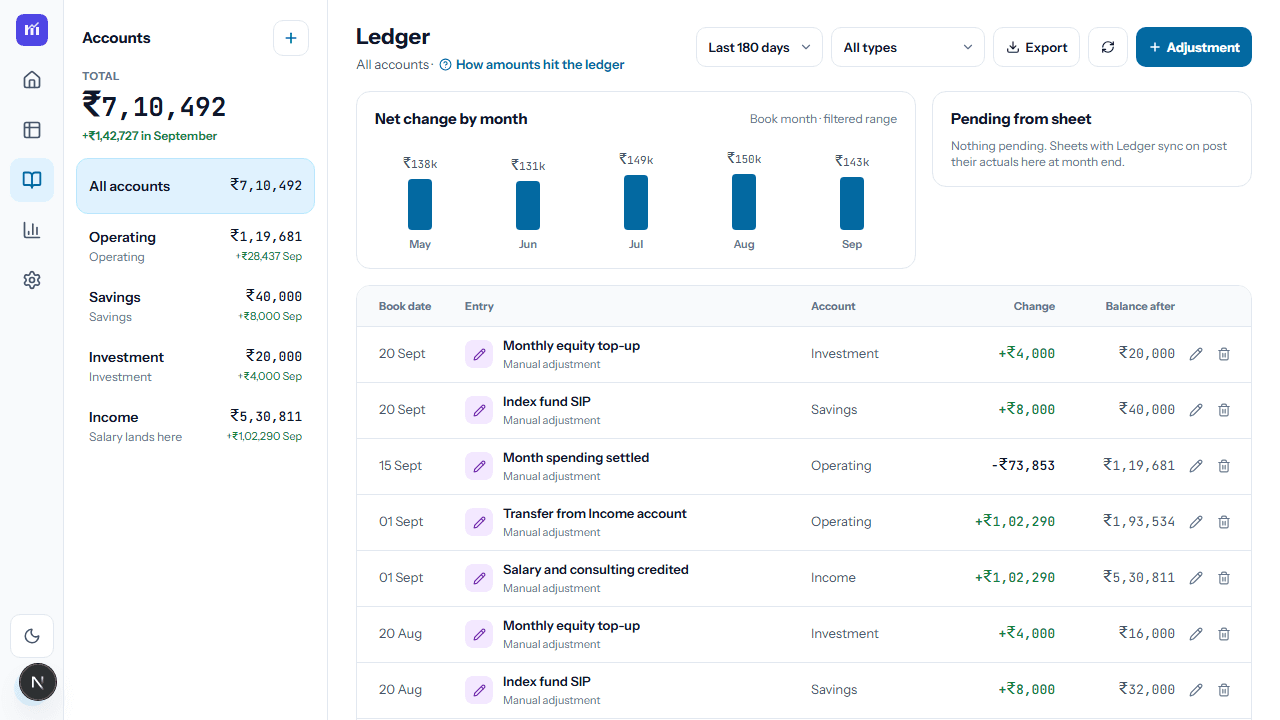This screenshot has height=720, width=1280.
Task: Open settings gear in sidebar
Action: click(32, 280)
